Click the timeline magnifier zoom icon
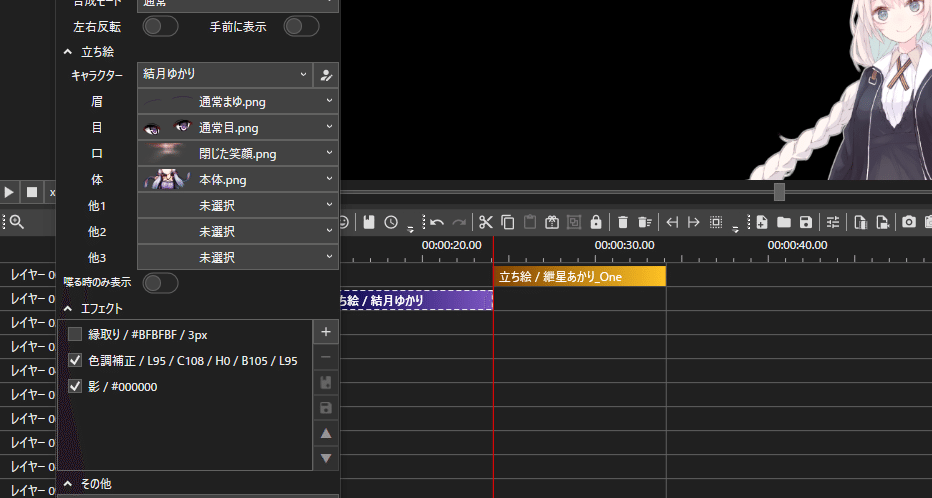 coord(17,222)
